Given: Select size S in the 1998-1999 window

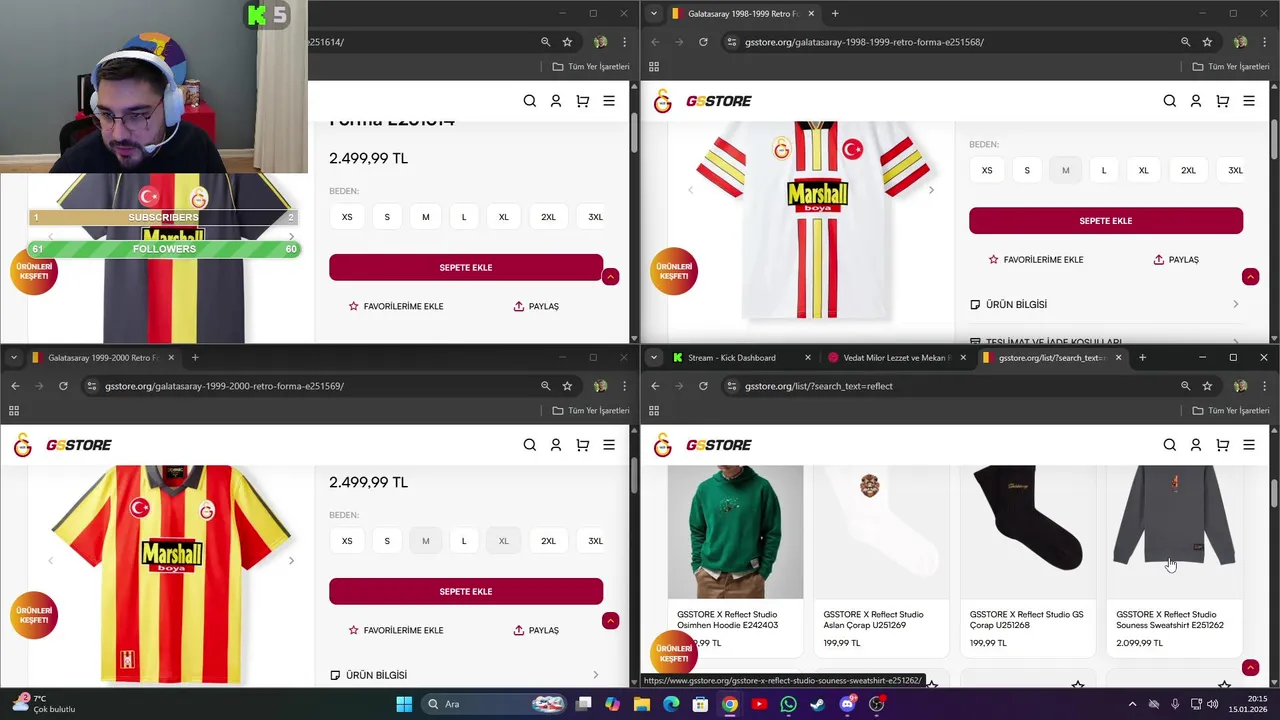Looking at the screenshot, I should click(1027, 170).
